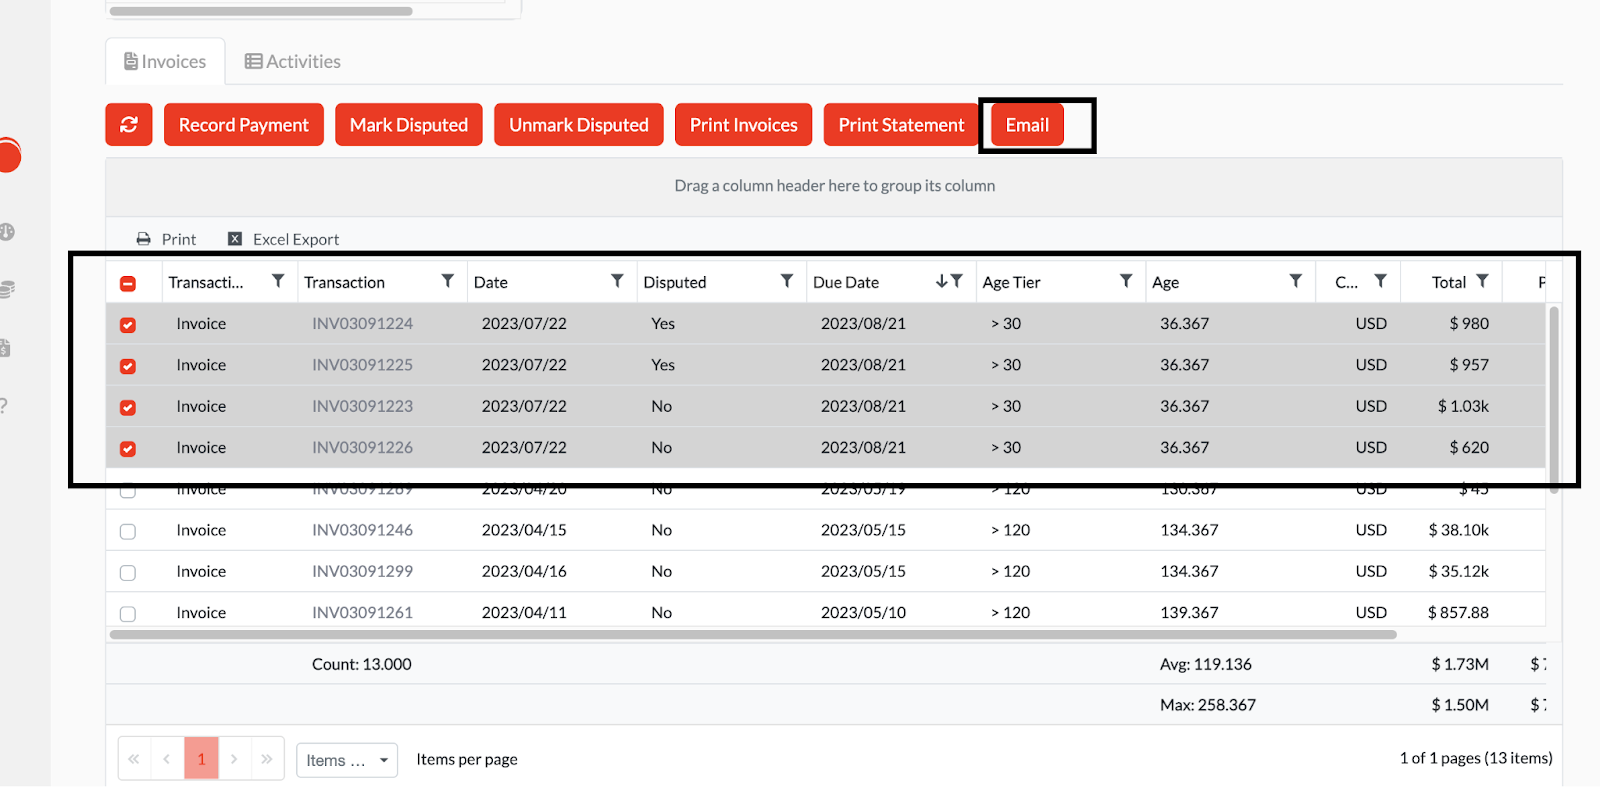Go to first page arrow in pager
The height and width of the screenshot is (809, 1600).
pos(134,759)
